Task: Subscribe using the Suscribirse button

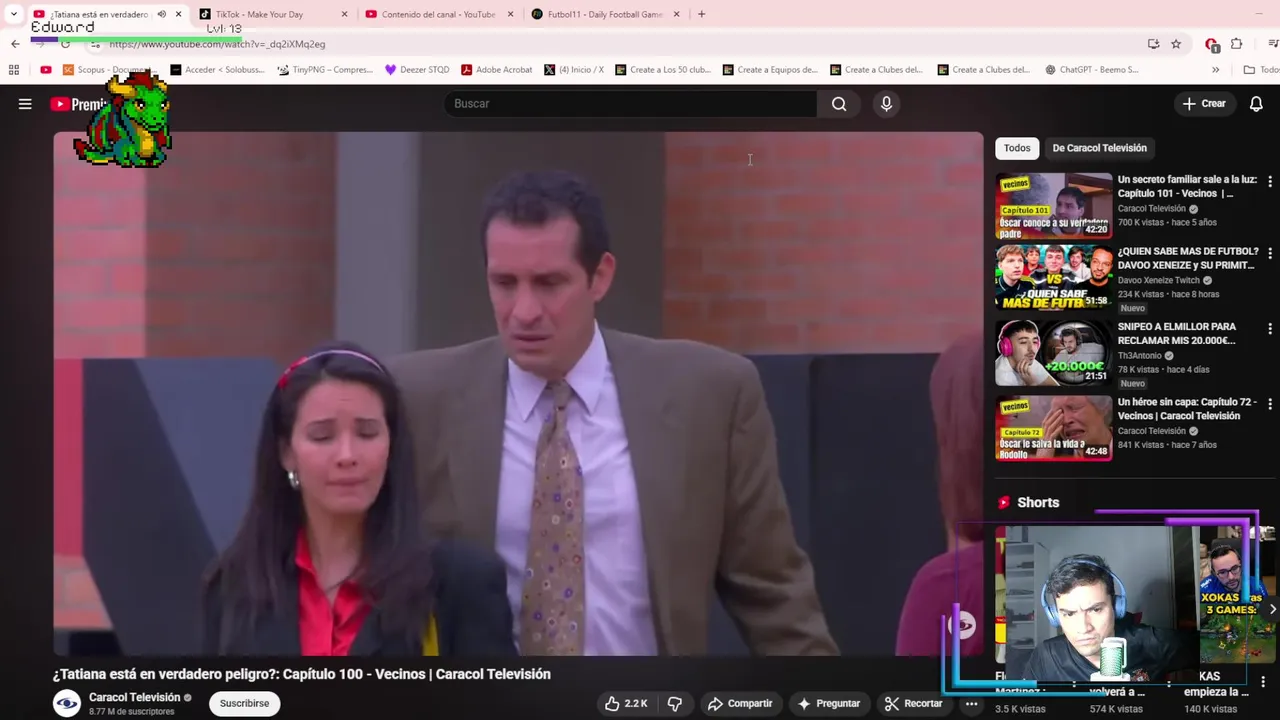Action: [x=244, y=704]
